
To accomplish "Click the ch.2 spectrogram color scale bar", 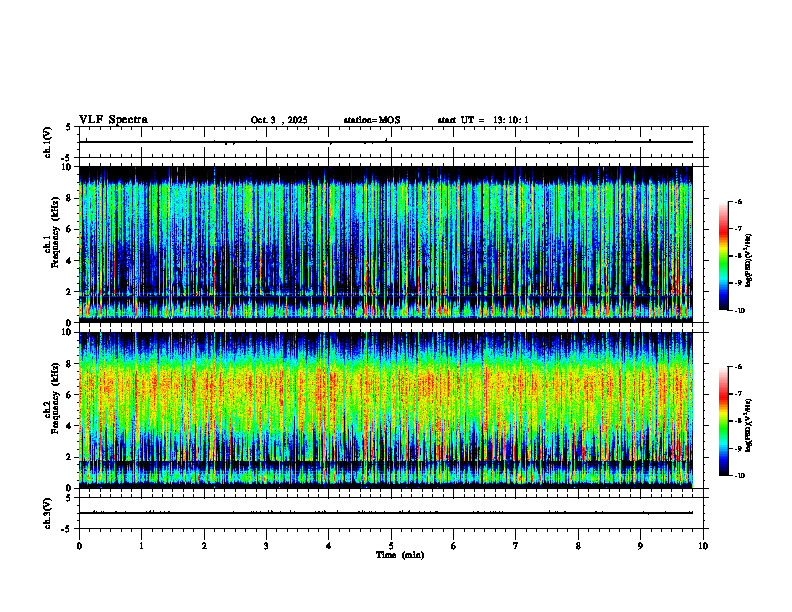I will (x=724, y=421).
